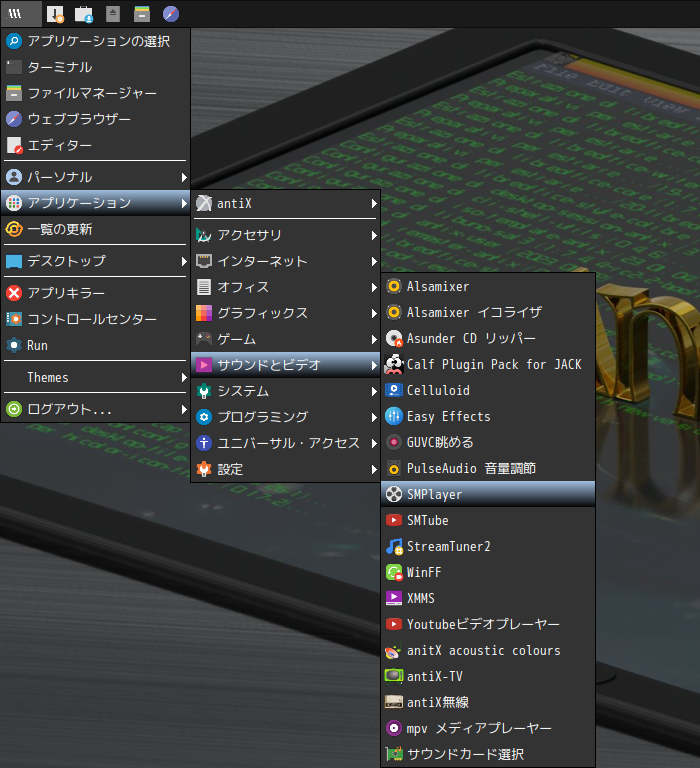Viewport: 700px width, 768px height.
Task: Open the プログラミング category
Action: [286, 417]
